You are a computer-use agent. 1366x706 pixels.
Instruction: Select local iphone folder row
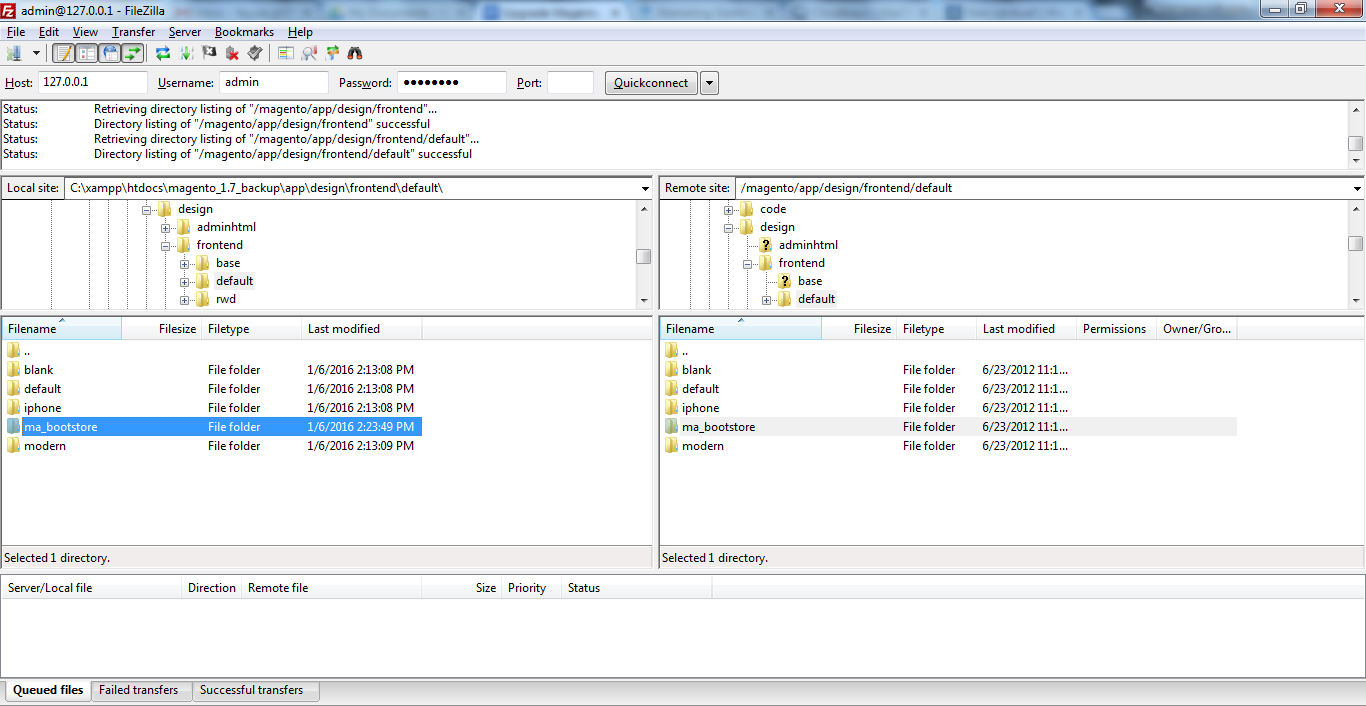(x=212, y=408)
